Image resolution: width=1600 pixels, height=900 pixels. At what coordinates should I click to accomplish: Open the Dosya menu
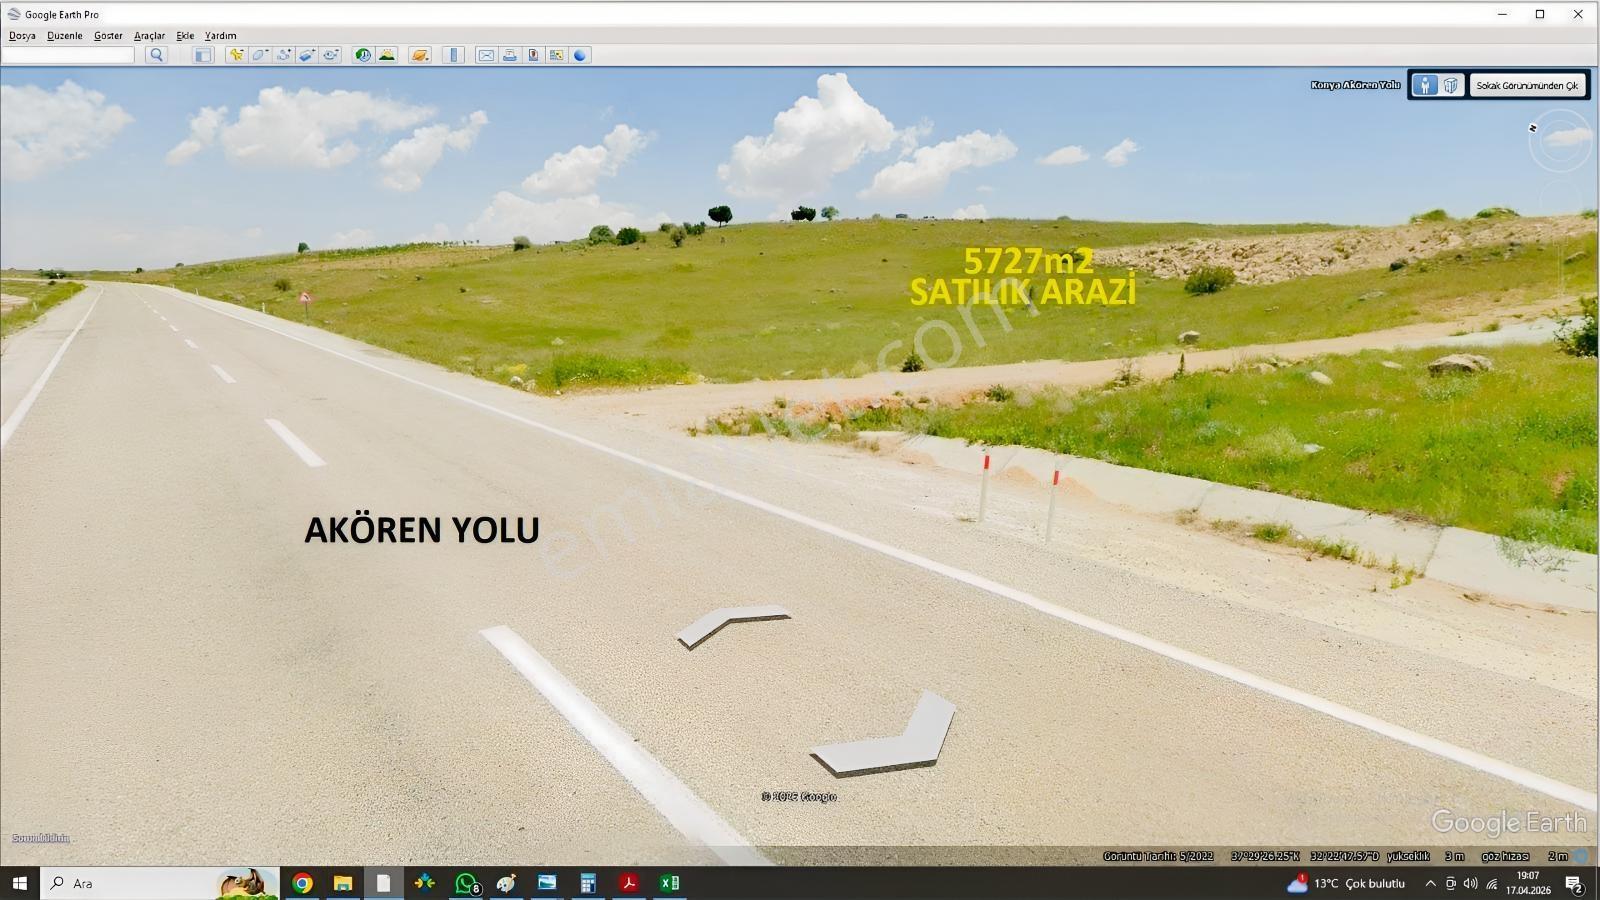pyautogui.click(x=22, y=35)
